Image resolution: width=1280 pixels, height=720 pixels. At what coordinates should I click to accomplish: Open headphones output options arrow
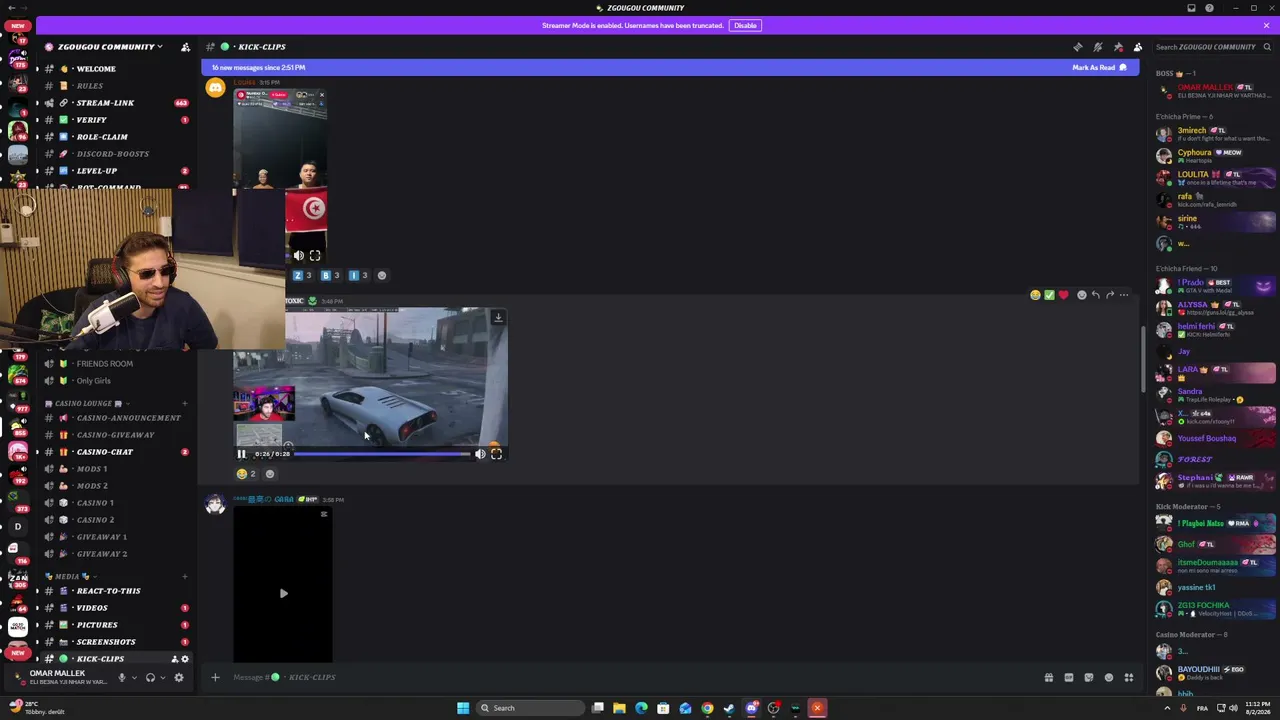162,677
